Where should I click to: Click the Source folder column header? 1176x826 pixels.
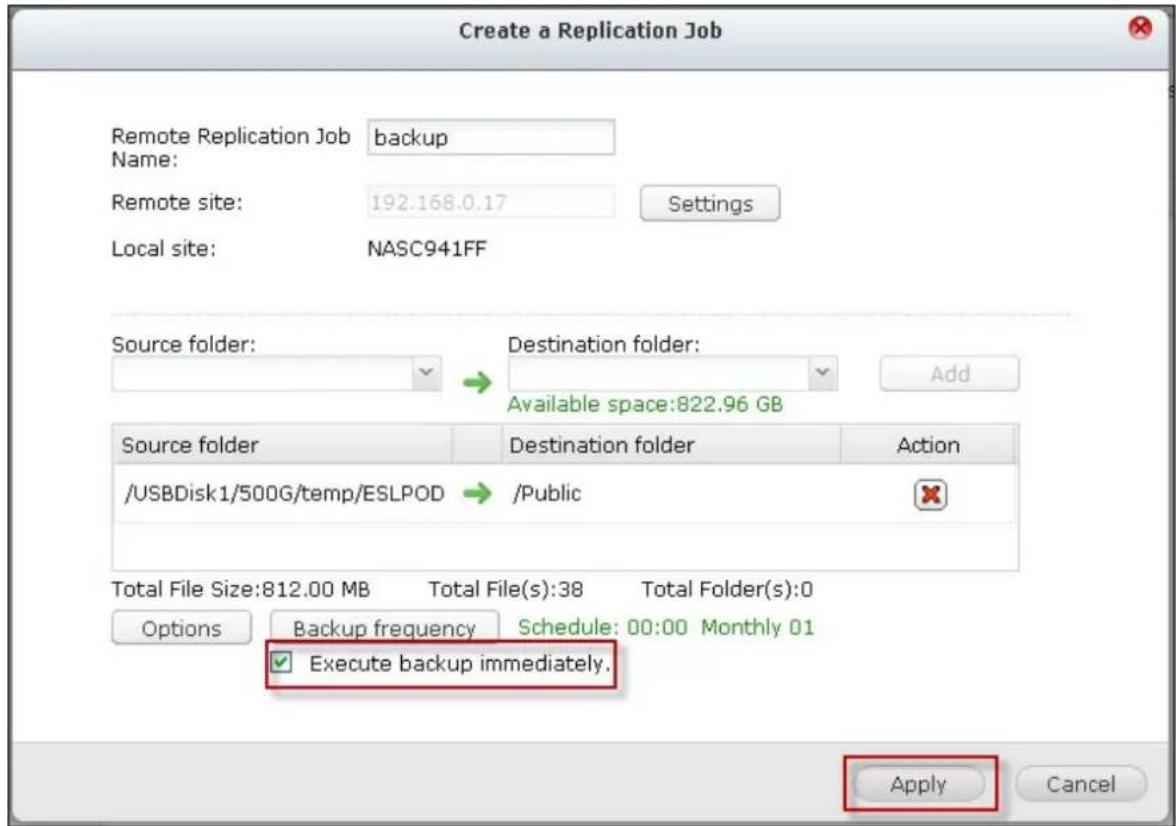283,445
